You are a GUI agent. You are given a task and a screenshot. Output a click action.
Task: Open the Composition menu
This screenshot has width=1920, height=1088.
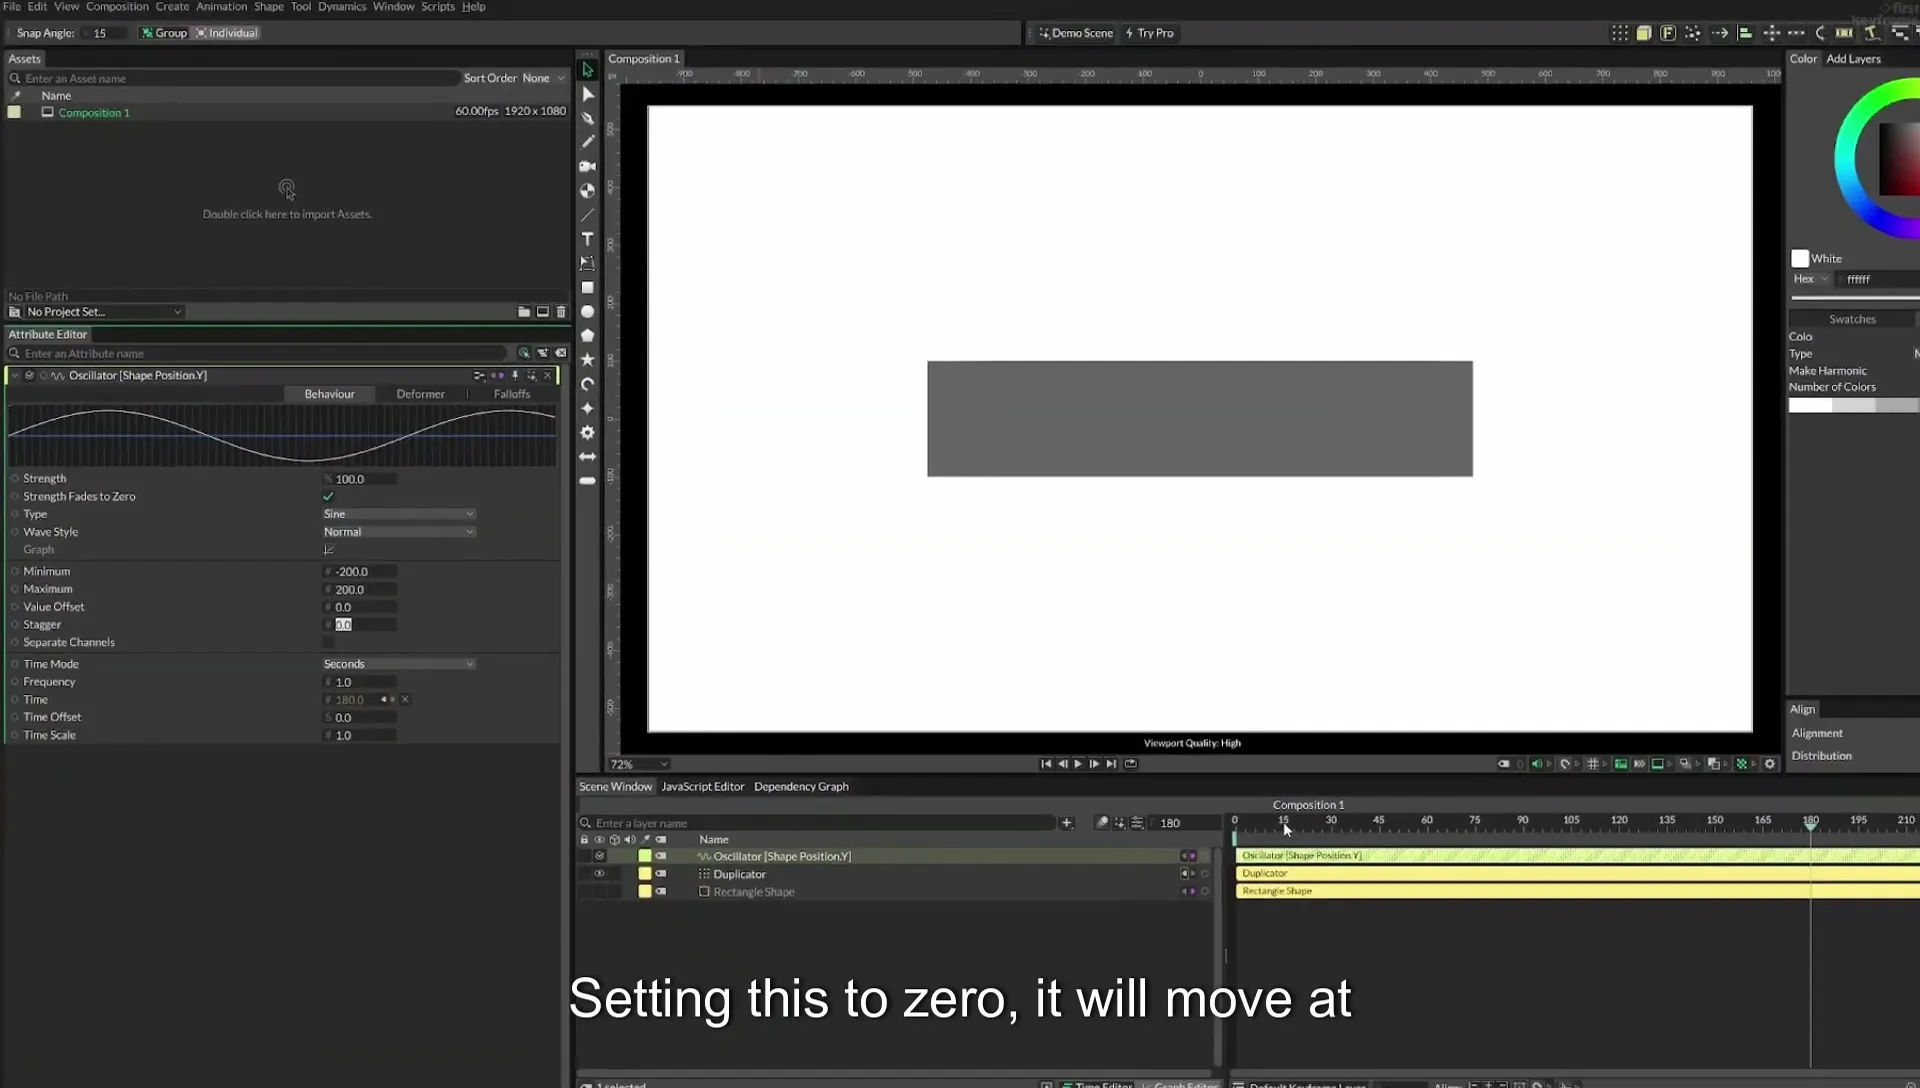[x=117, y=7]
